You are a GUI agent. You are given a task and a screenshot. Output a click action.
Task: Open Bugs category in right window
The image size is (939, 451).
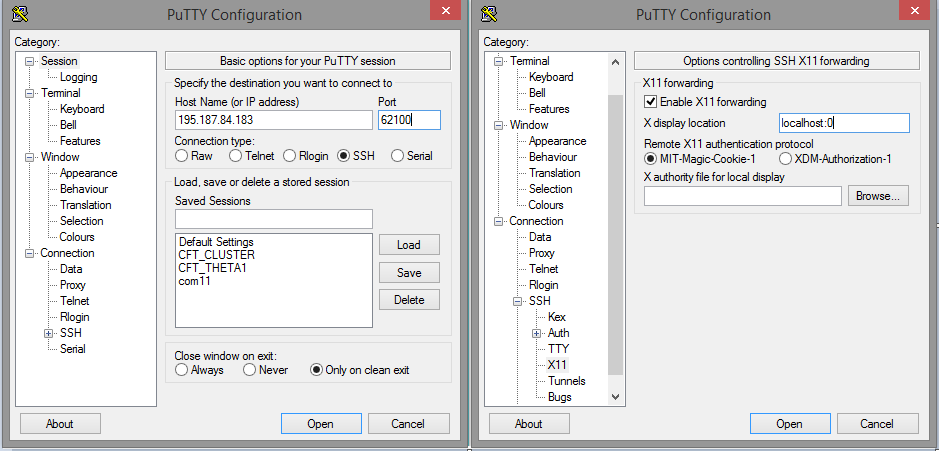point(559,397)
